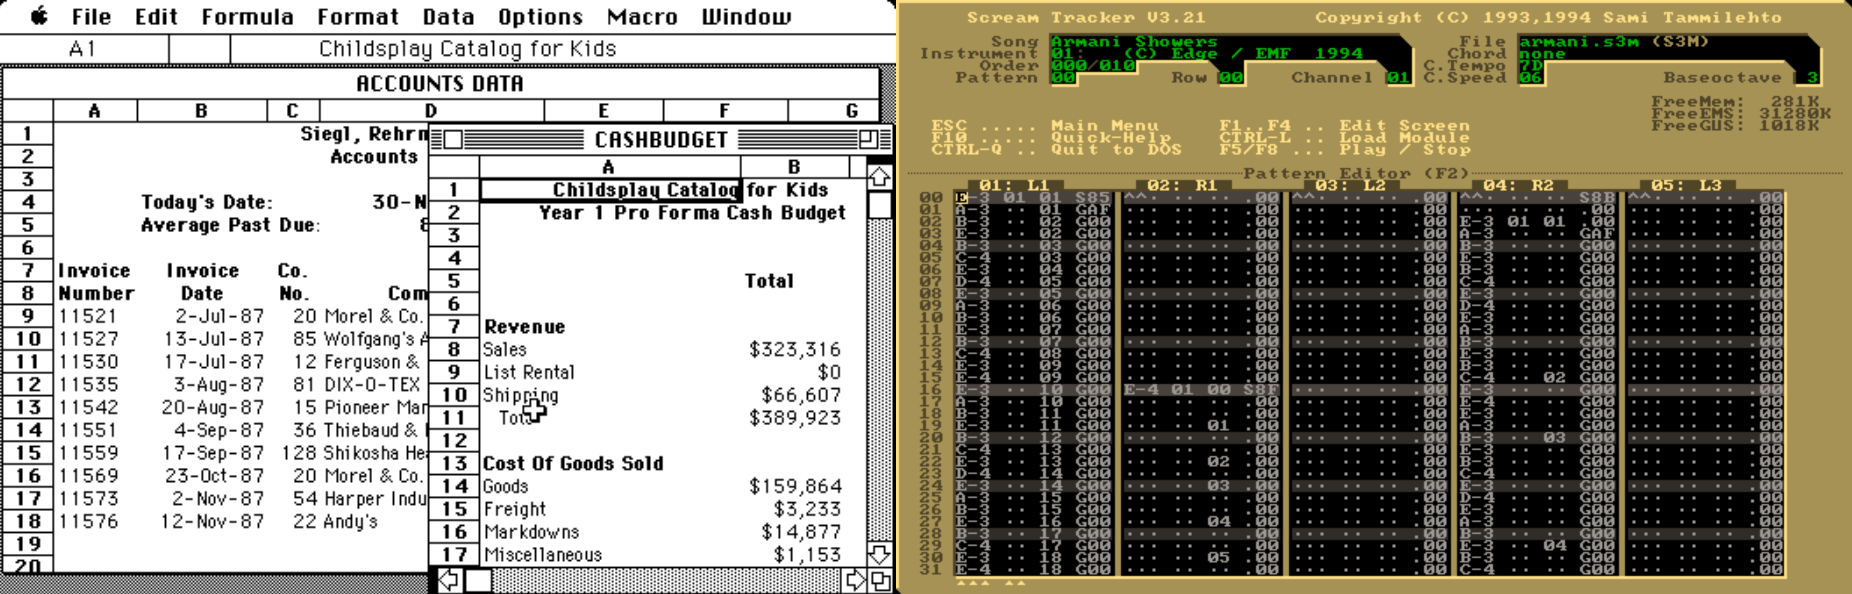
Task: Click the CASHBUDGET vertical scroll up arrow
Action: (879, 178)
